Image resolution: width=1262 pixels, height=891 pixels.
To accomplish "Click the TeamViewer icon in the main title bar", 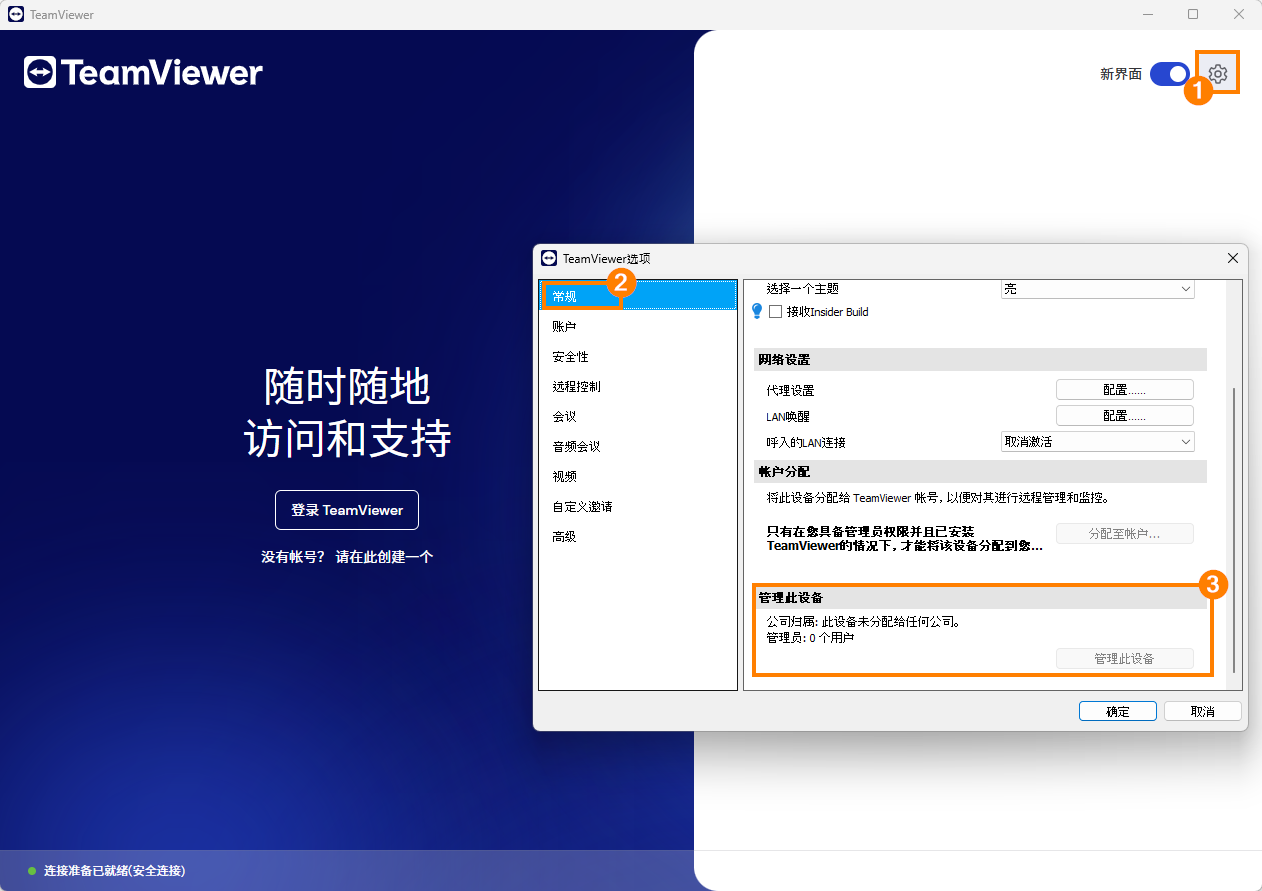I will coord(16,15).
